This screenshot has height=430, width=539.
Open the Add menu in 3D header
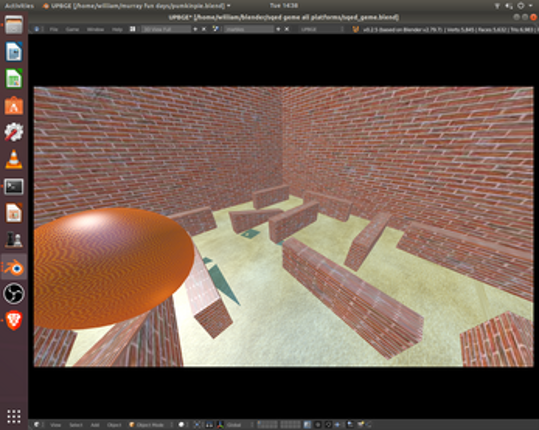[95, 425]
